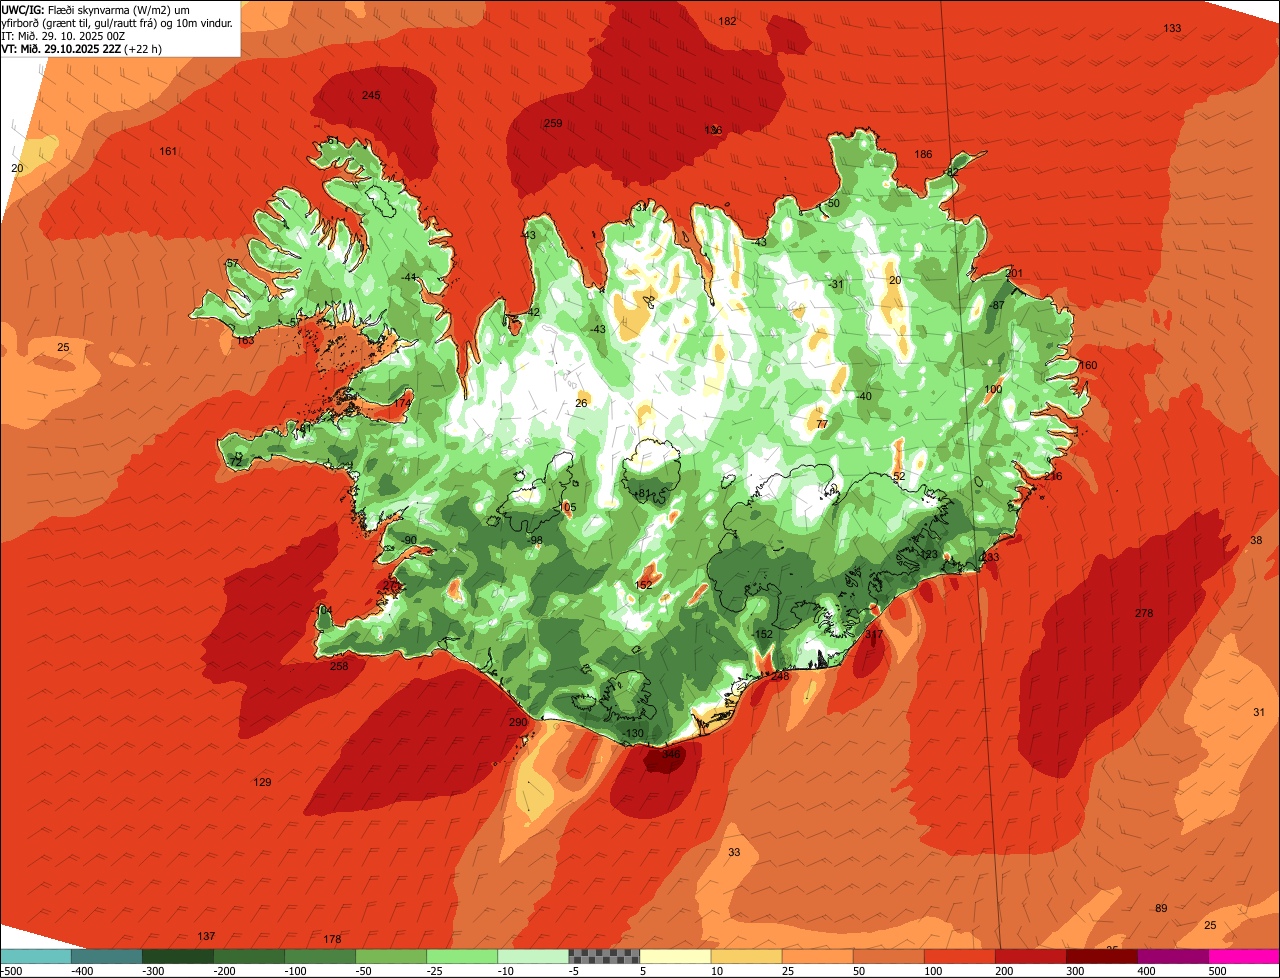Click the value -130 on the south coast
The width and height of the screenshot is (1280, 978).
[x=634, y=733]
